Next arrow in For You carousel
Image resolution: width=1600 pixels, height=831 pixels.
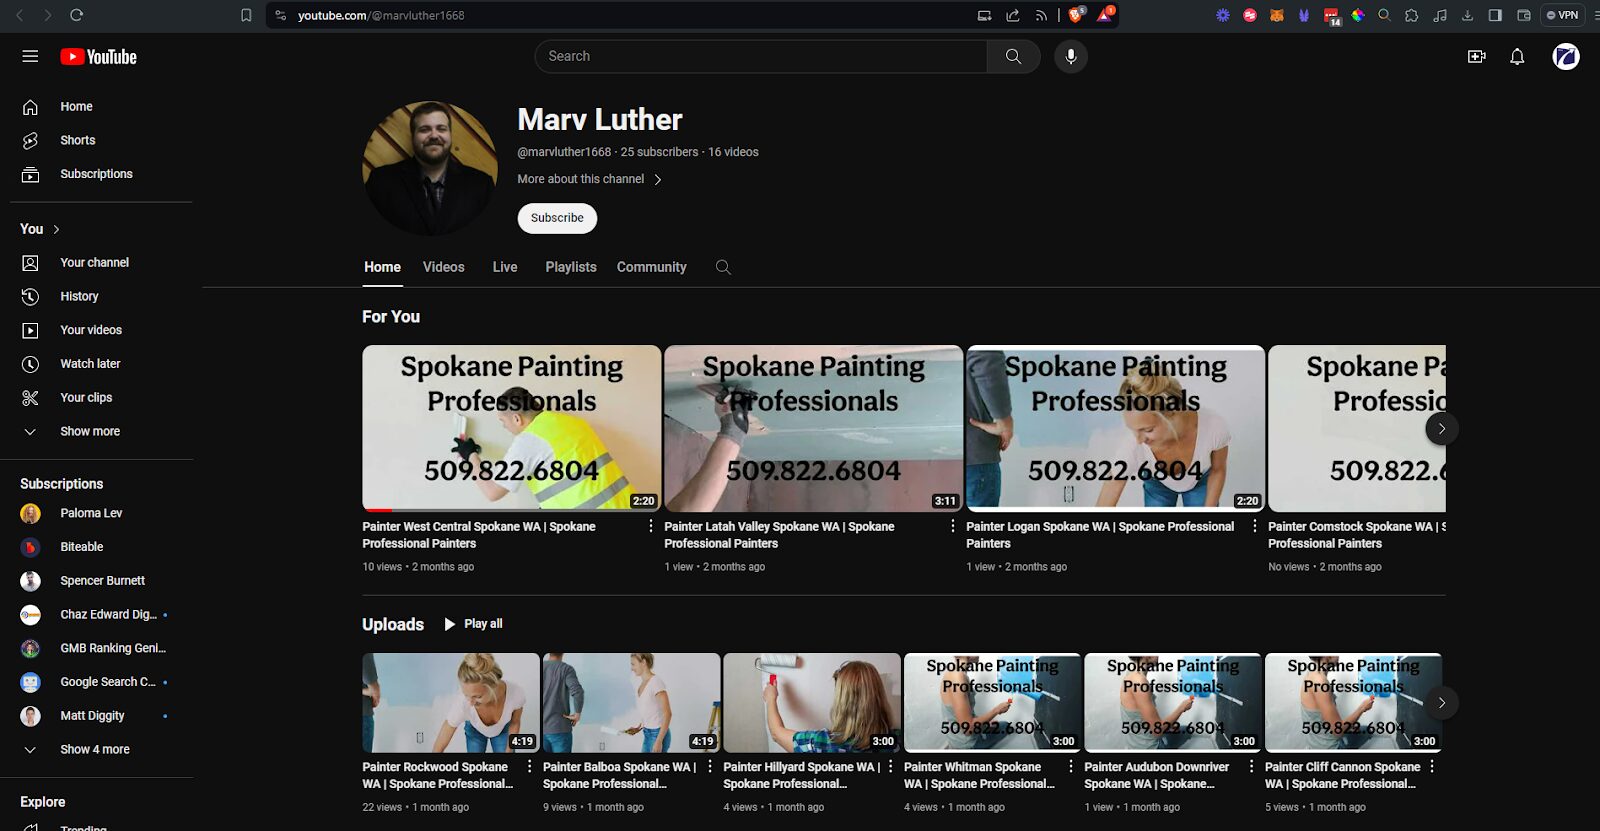click(1441, 429)
